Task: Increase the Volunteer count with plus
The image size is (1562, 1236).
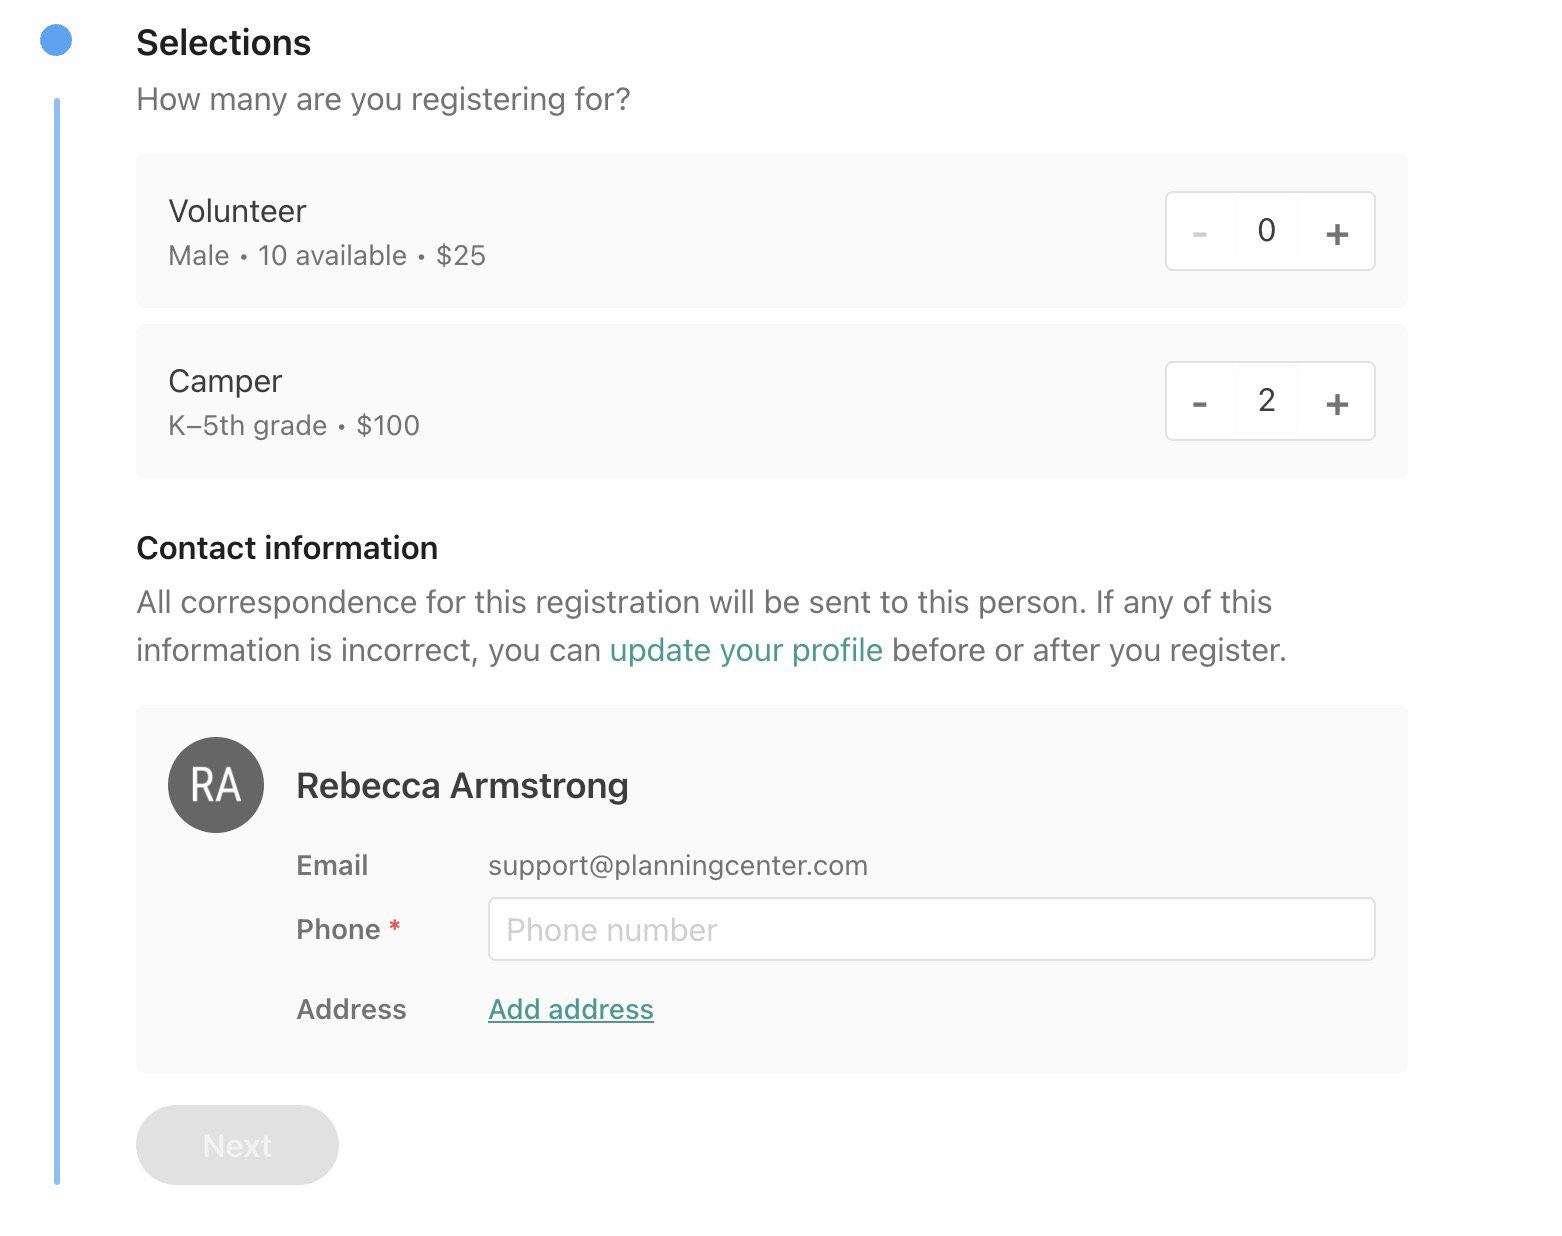Action: pos(1337,233)
